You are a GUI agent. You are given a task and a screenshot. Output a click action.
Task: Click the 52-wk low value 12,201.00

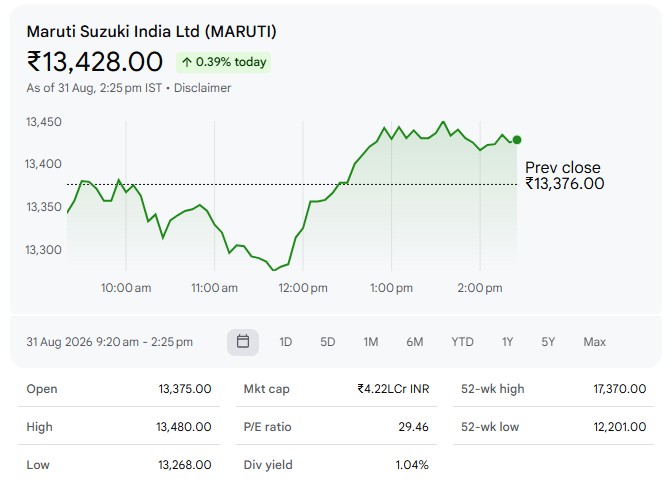click(x=619, y=427)
